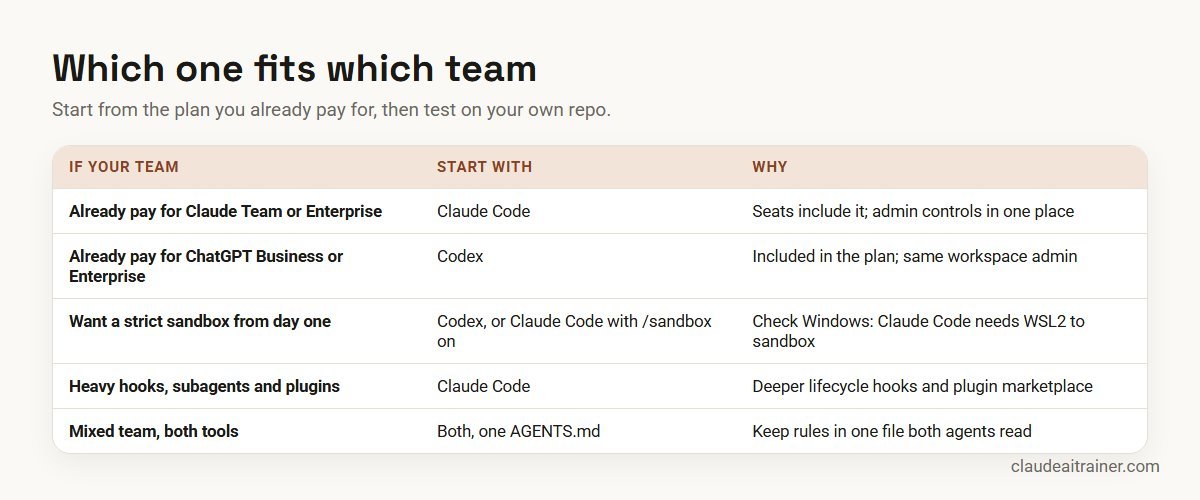Screen dimensions: 1200x500
Task: Select 'Claude Code' in the Claude Team row
Action: tap(483, 211)
